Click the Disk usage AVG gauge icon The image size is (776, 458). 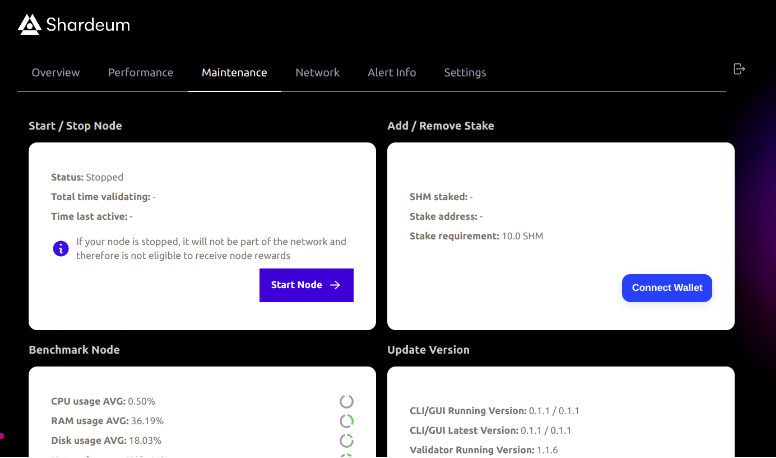click(x=346, y=440)
